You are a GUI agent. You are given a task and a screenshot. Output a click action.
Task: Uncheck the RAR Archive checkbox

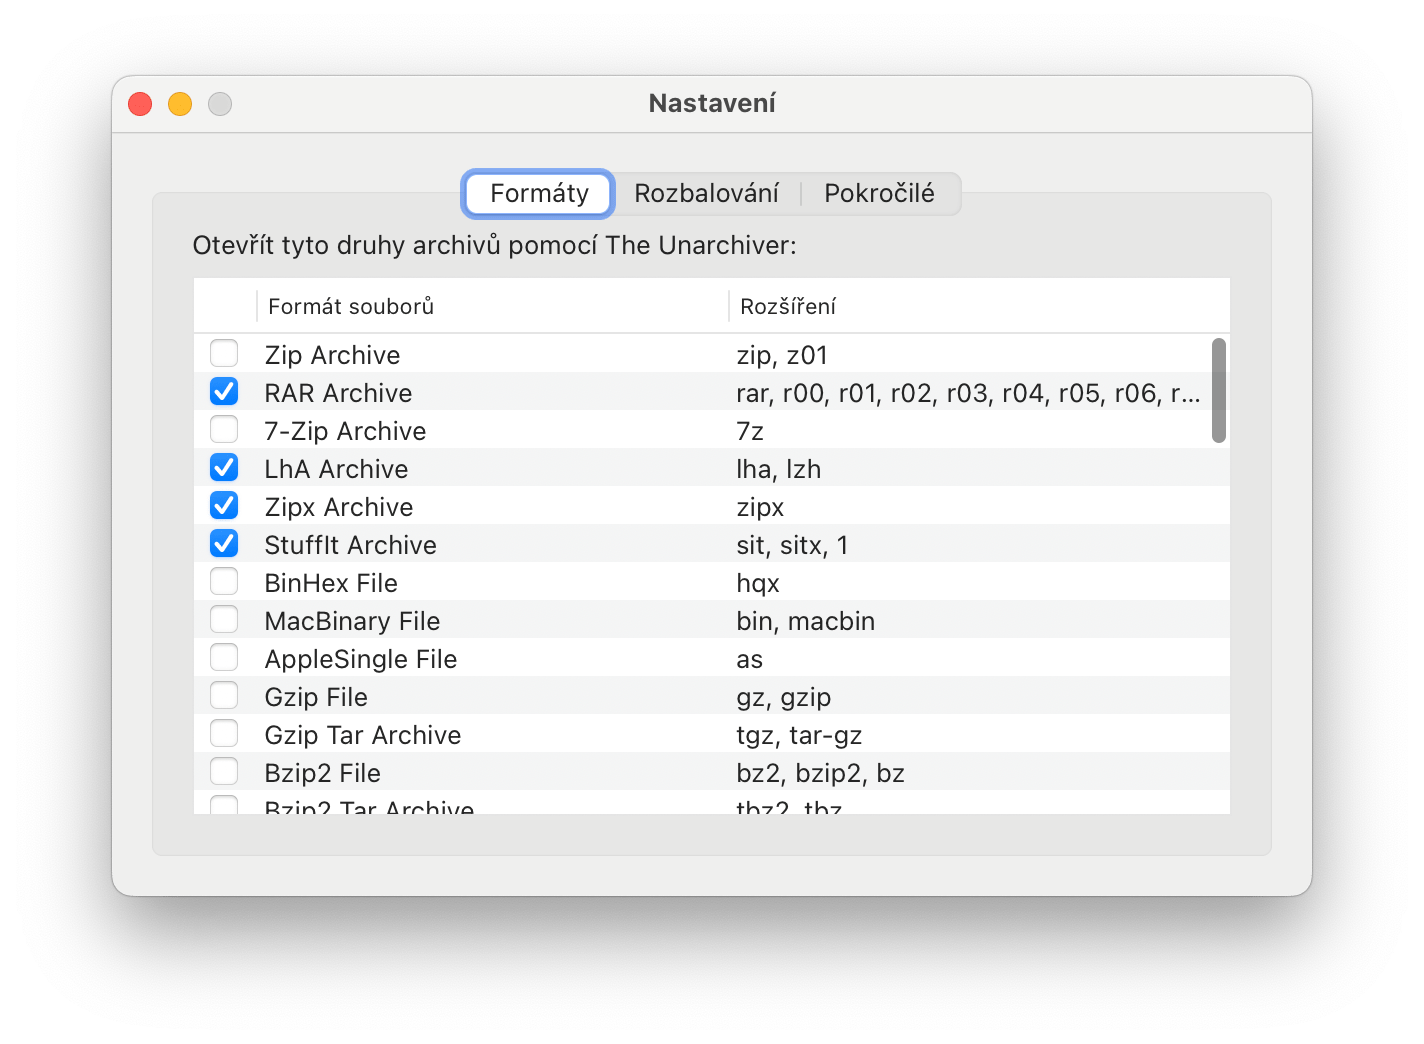tap(224, 392)
